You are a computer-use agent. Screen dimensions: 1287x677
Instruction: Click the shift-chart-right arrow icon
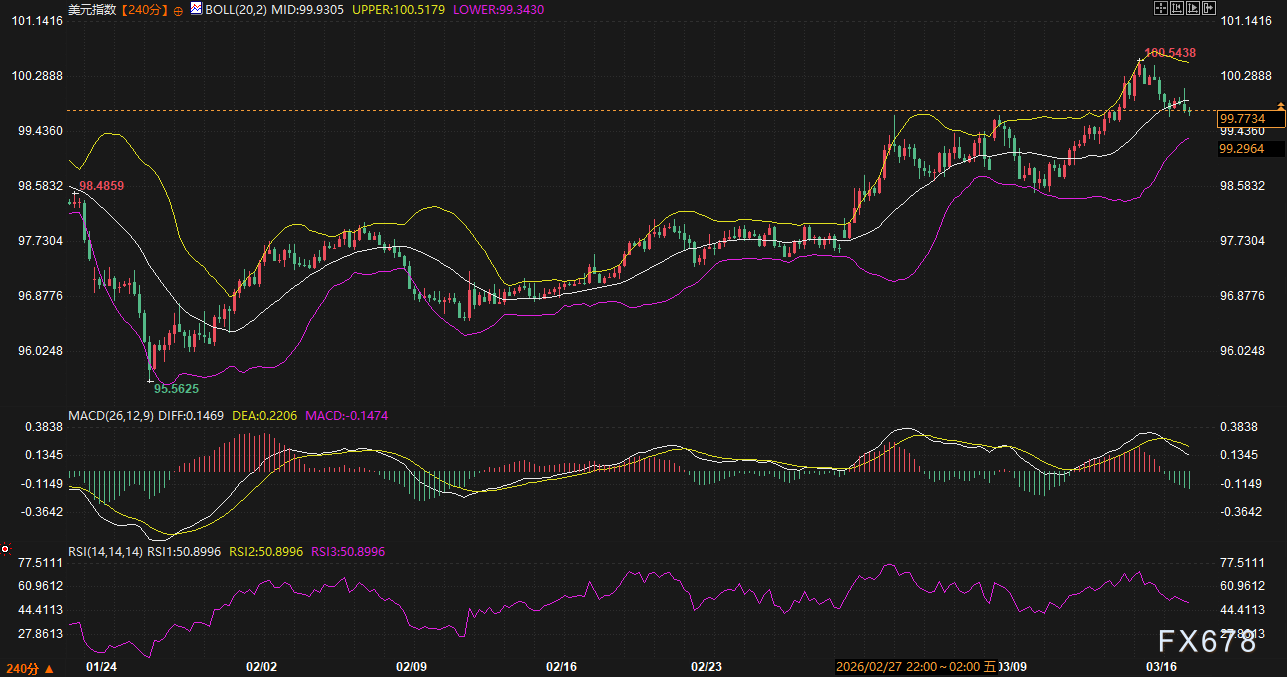pos(1209,8)
